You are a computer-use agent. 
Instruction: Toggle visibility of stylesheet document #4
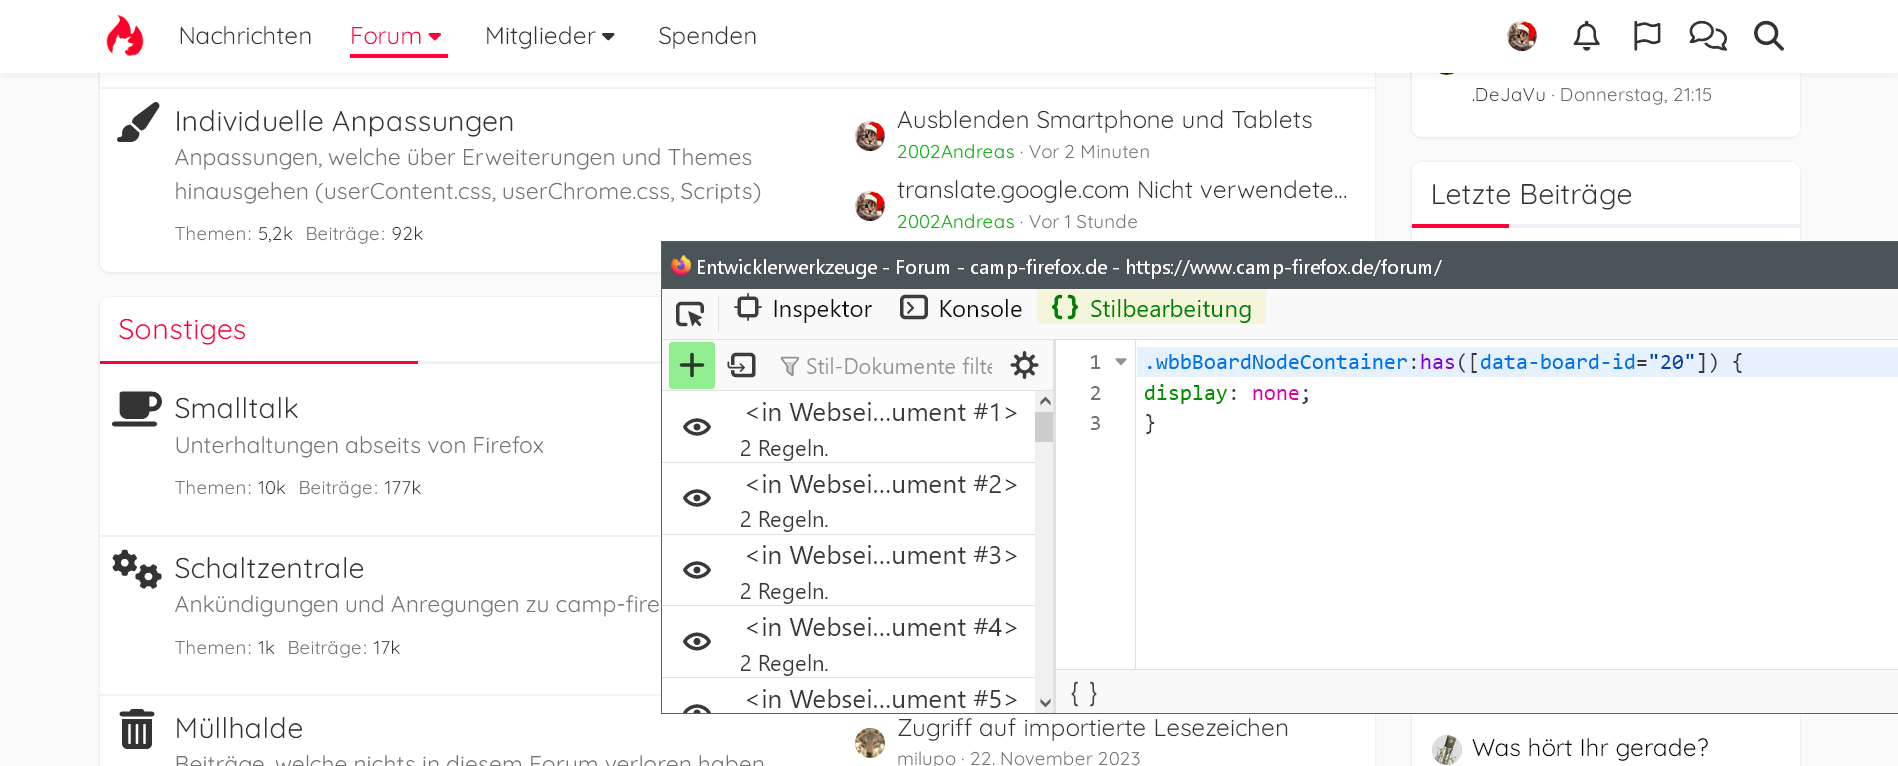pyautogui.click(x=697, y=641)
